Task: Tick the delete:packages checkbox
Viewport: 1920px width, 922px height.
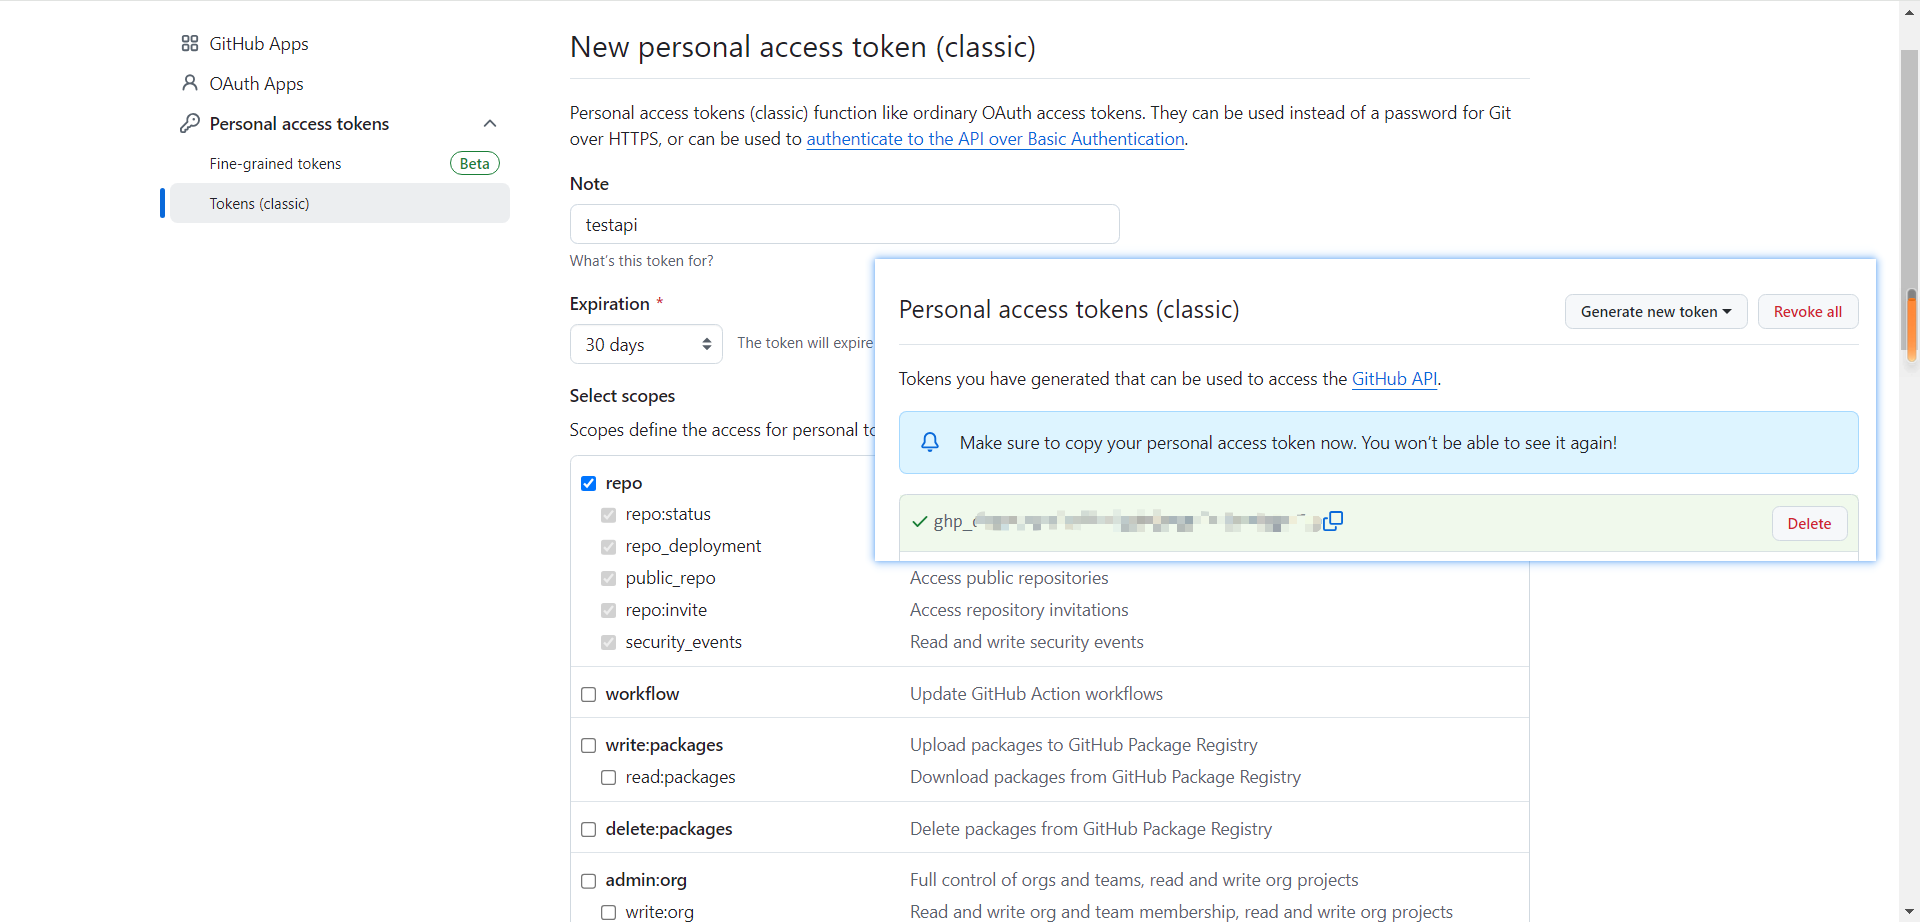Action: 589,829
